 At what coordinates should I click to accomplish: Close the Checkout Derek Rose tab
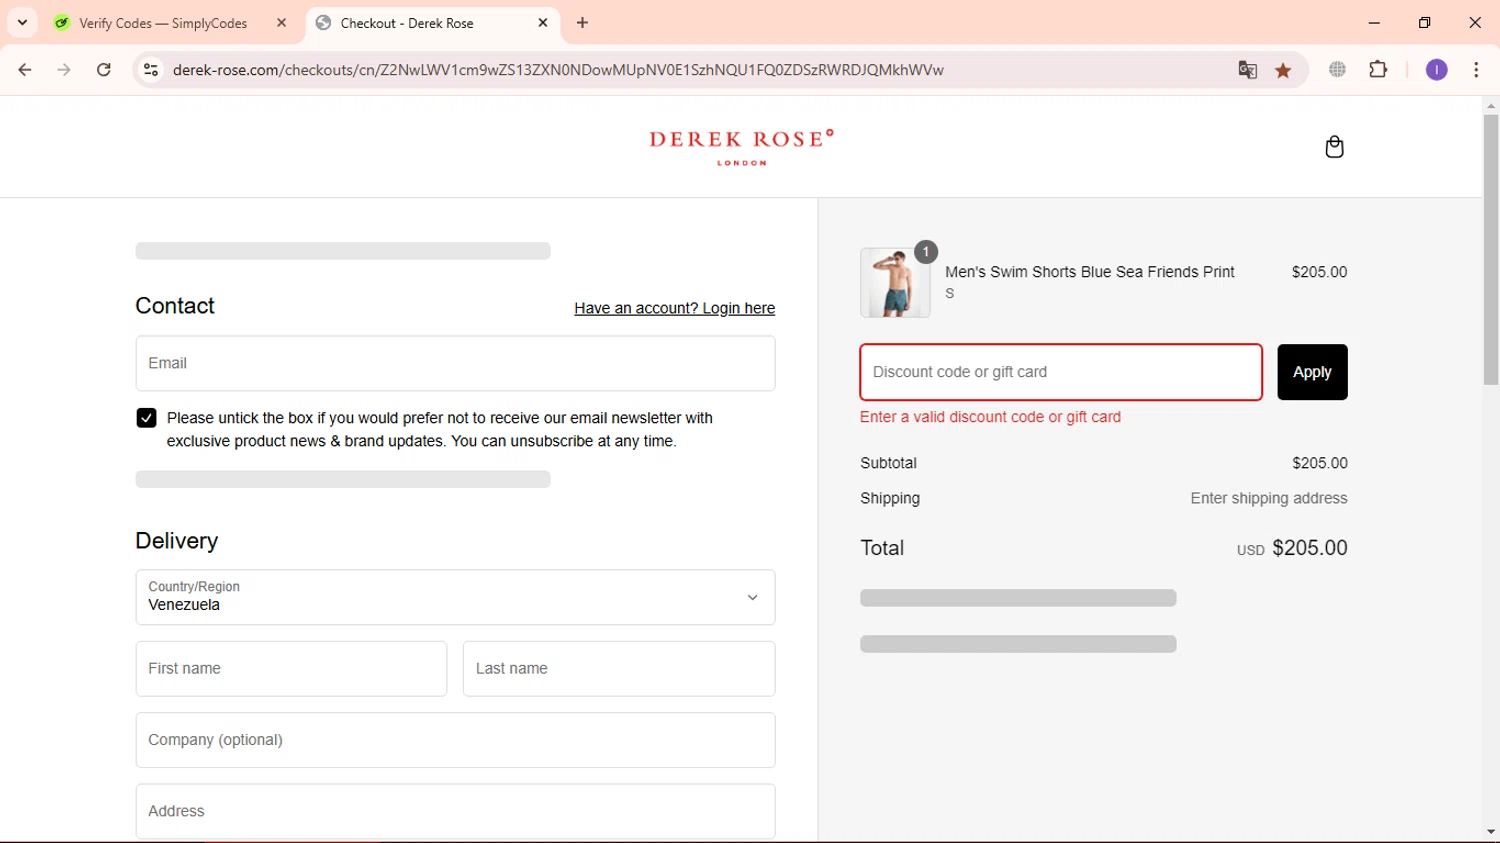543,23
